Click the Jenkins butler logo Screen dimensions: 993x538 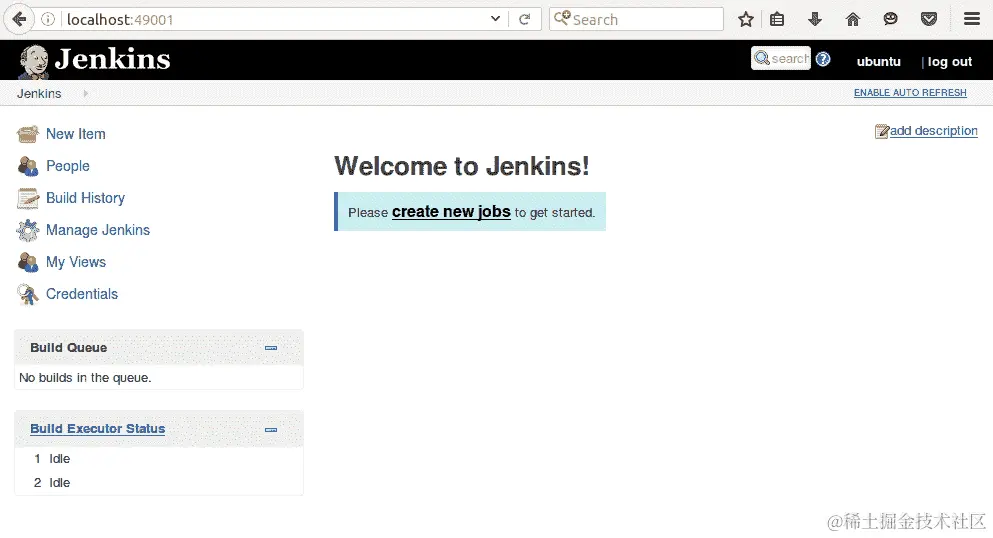click(34, 61)
